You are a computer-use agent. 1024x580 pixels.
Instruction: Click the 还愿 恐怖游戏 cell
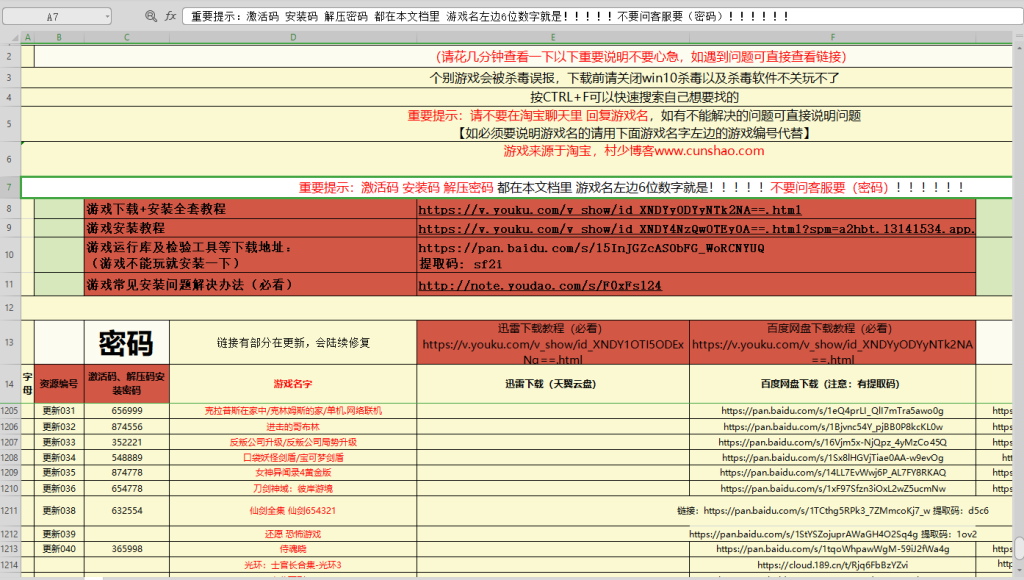coord(293,534)
